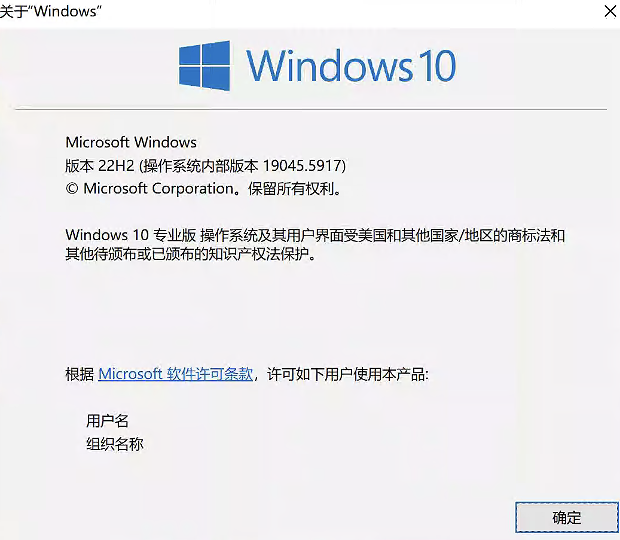Click the 其他待颁布或已颁布 paragraph line

[191, 254]
